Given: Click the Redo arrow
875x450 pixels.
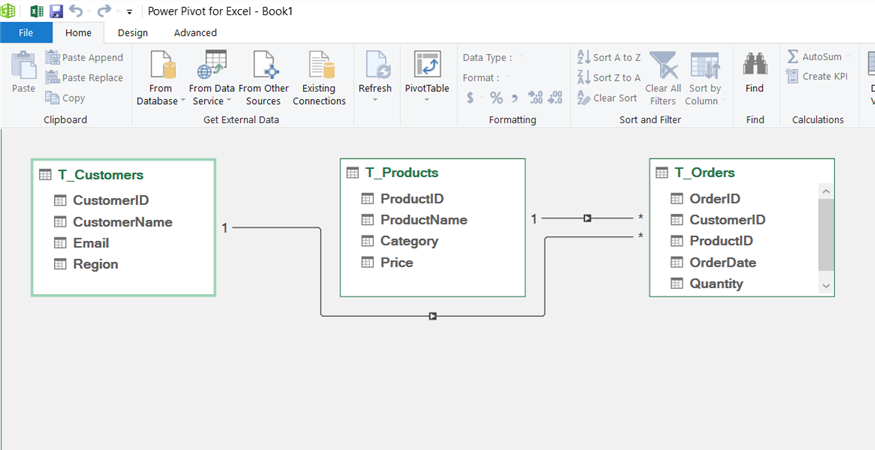Looking at the screenshot, I should (x=103, y=11).
